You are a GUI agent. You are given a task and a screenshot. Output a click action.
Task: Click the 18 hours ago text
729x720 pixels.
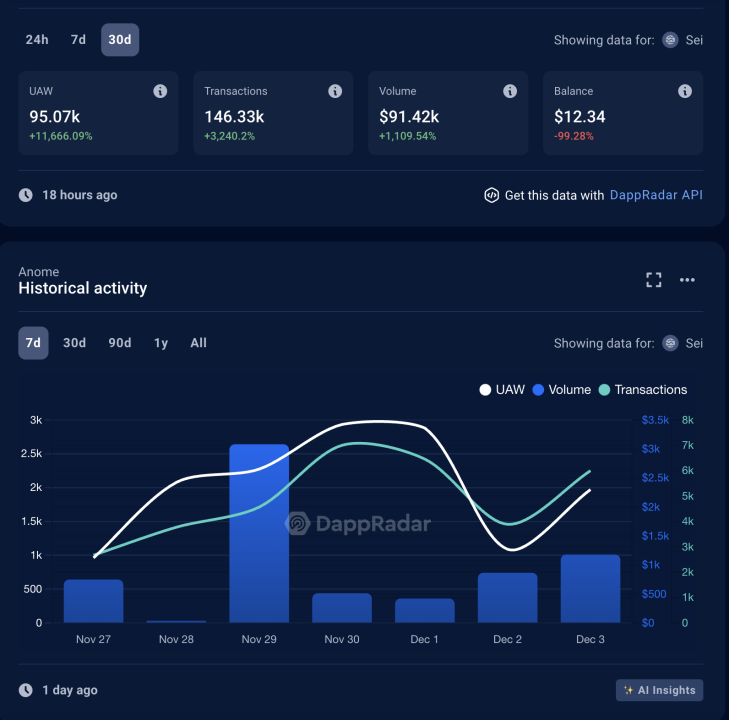point(80,195)
